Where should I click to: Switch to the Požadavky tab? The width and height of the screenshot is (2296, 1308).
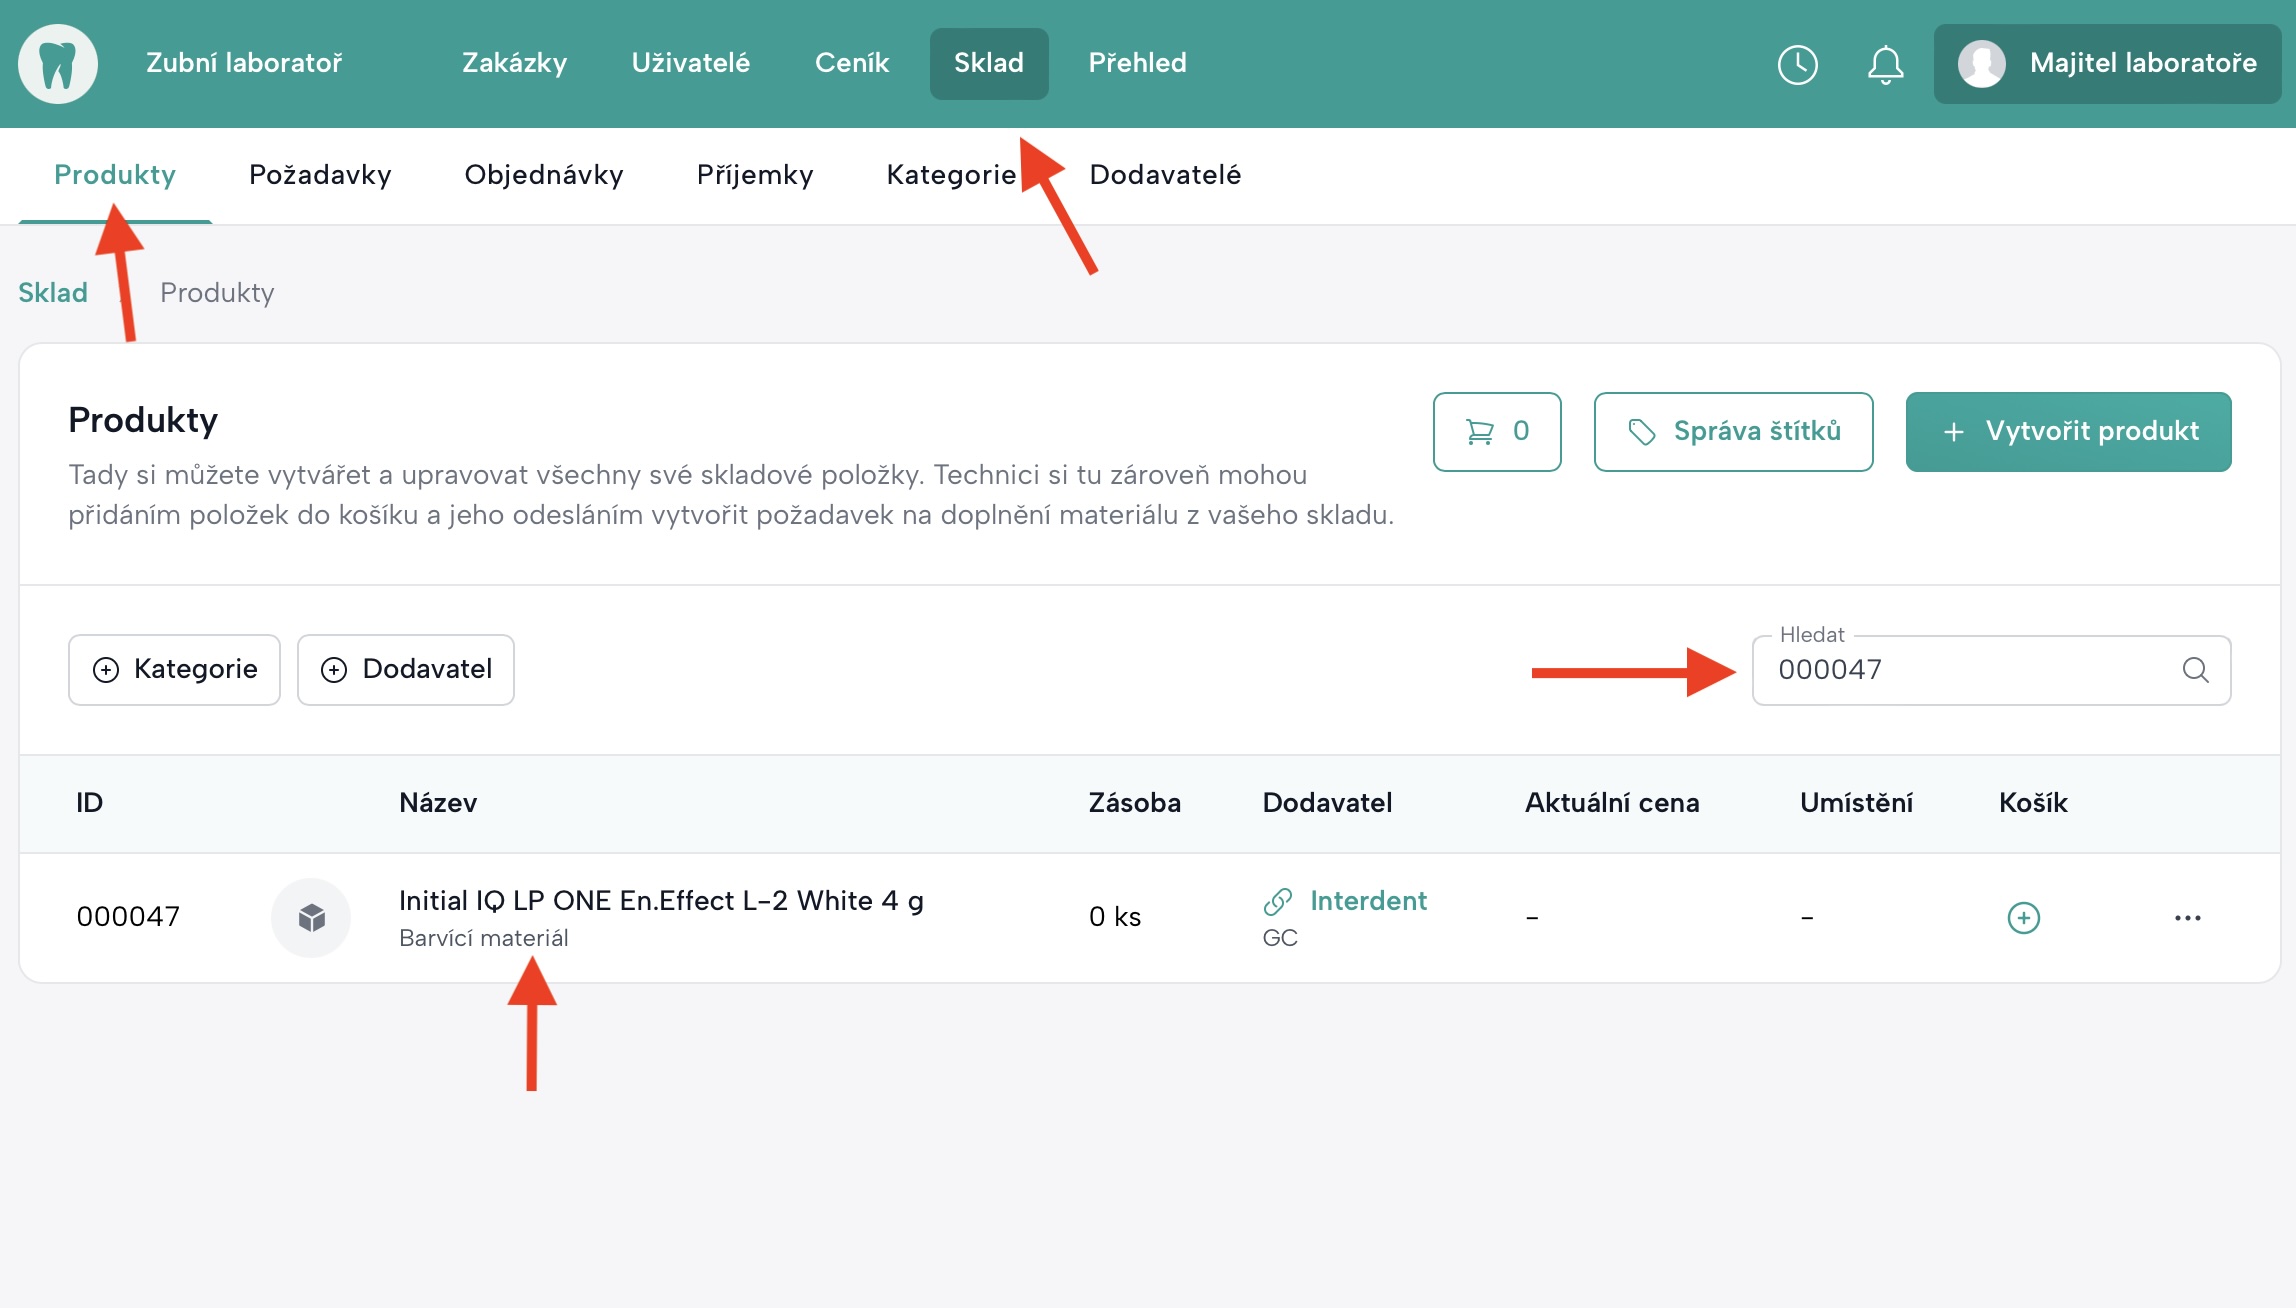point(320,175)
